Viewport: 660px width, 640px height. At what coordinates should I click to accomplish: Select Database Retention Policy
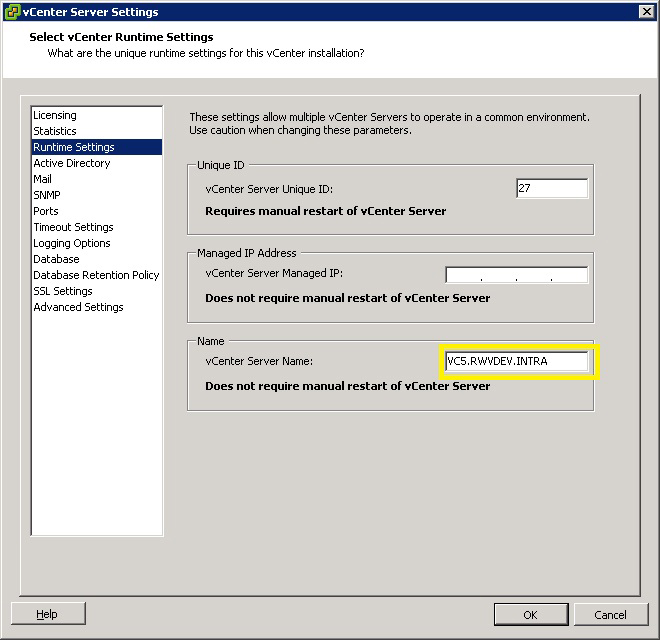[x=96, y=275]
